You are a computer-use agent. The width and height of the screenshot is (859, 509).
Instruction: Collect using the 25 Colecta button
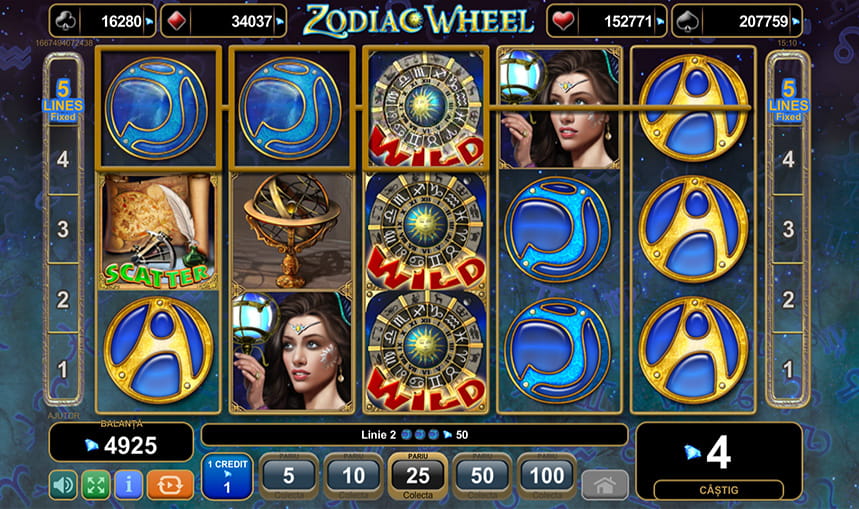point(418,476)
